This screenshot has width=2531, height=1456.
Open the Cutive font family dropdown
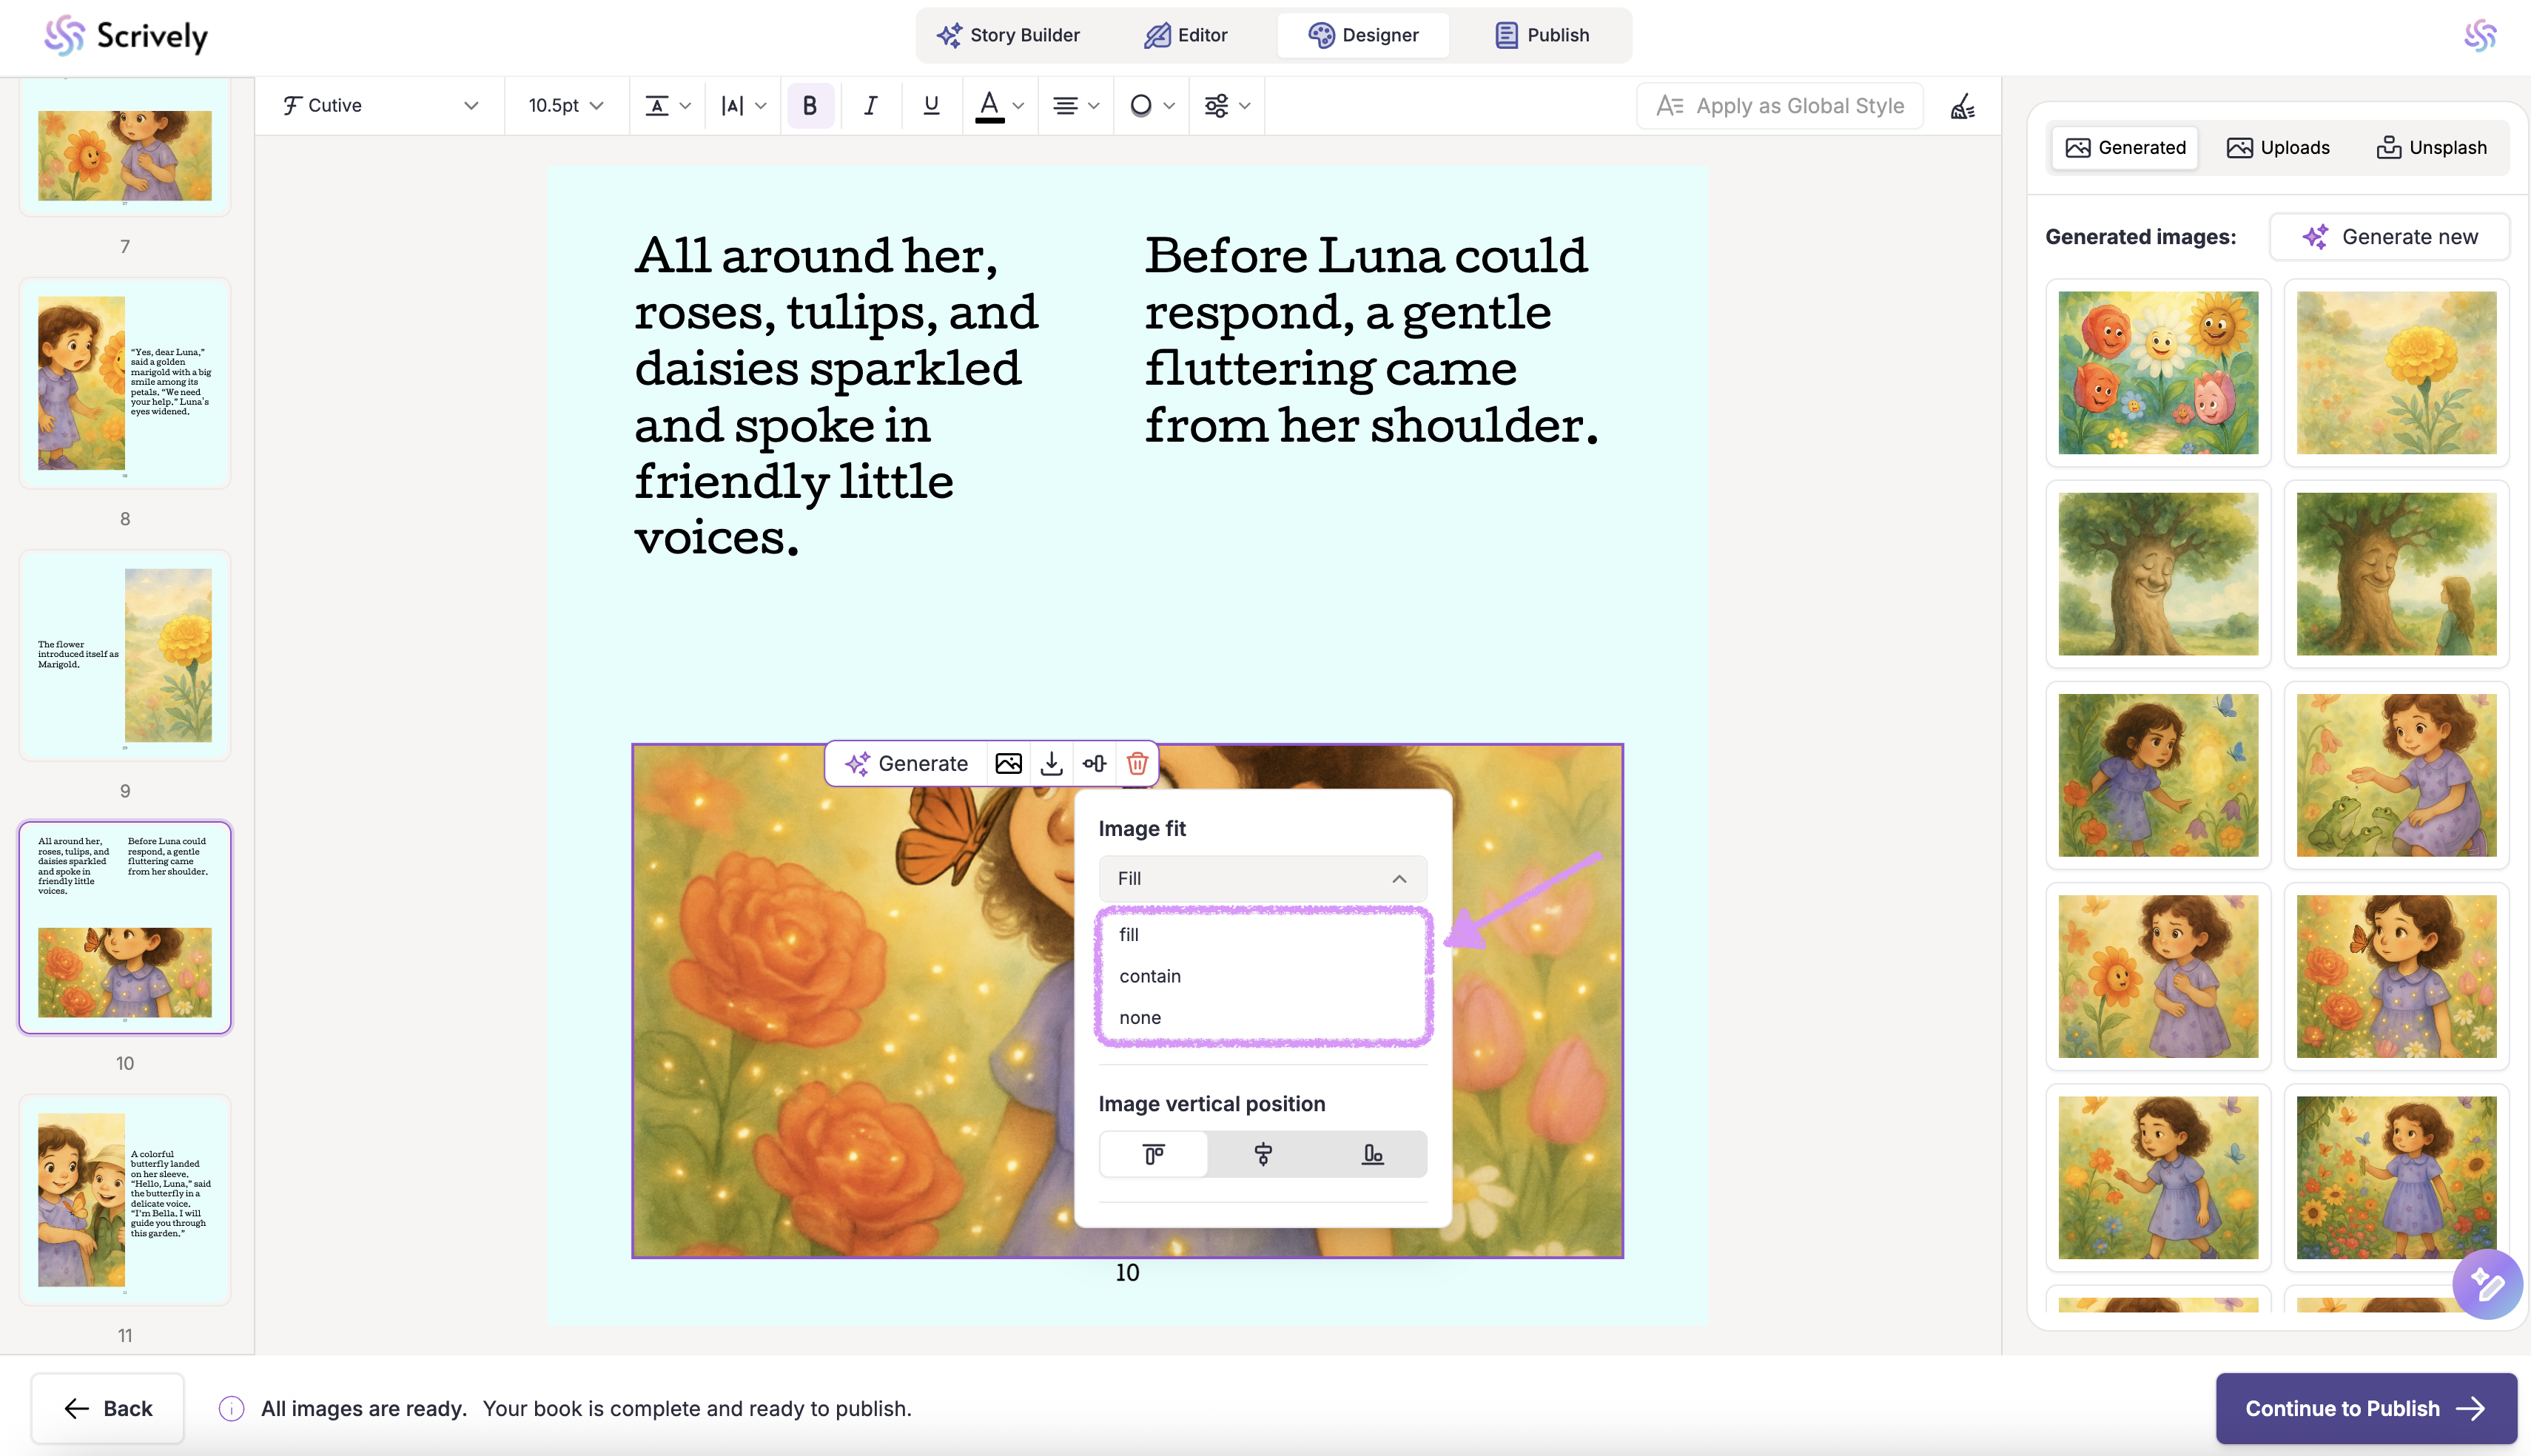coord(380,106)
